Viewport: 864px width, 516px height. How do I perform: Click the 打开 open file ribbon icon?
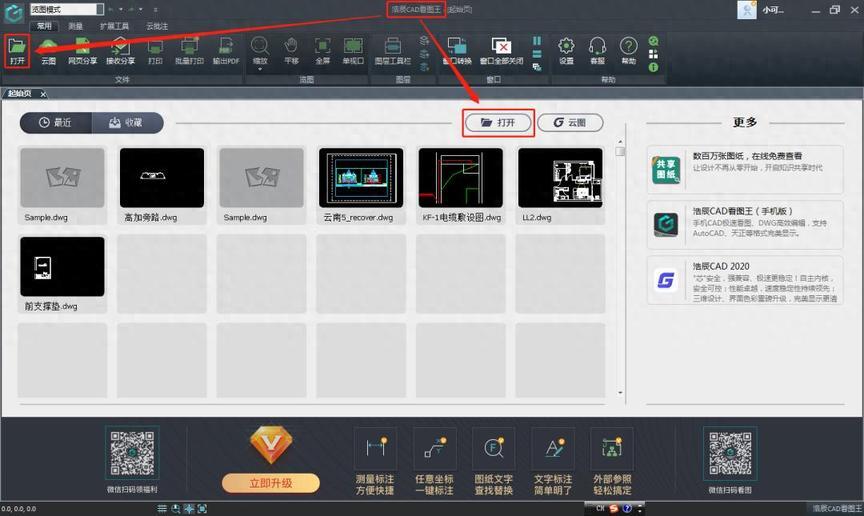[x=17, y=51]
